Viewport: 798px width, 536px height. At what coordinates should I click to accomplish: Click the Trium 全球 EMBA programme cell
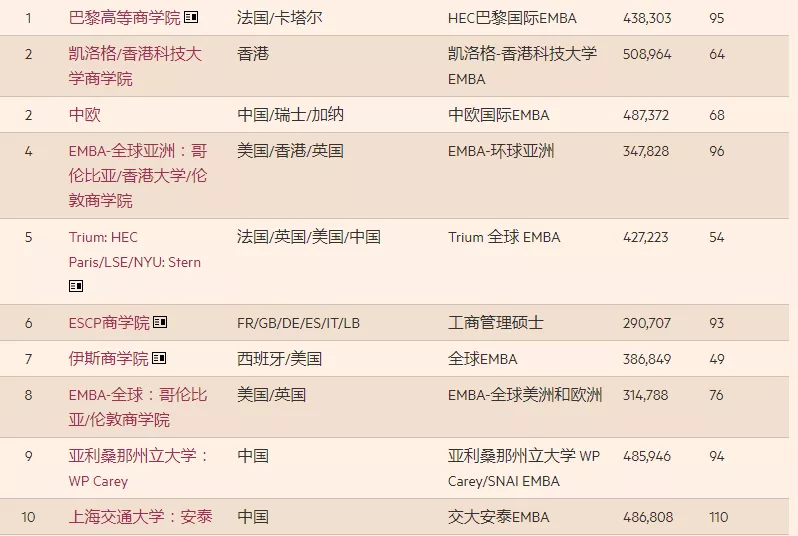pyautogui.click(x=504, y=237)
